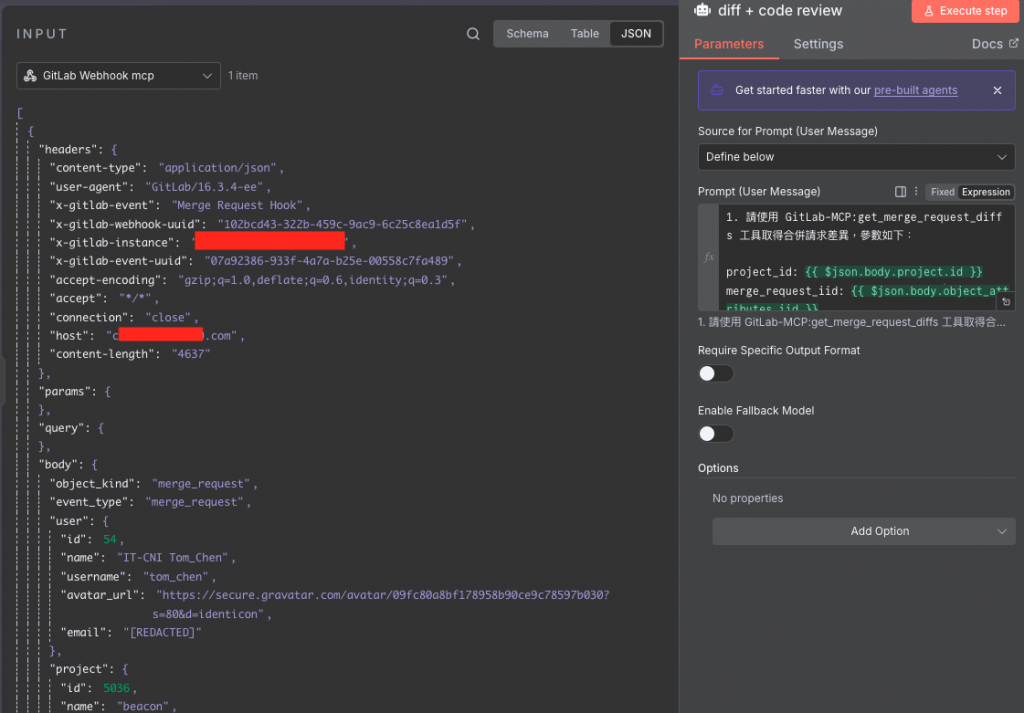Select the JSON view tab
Screen dimensions: 1024x713
click(635, 34)
